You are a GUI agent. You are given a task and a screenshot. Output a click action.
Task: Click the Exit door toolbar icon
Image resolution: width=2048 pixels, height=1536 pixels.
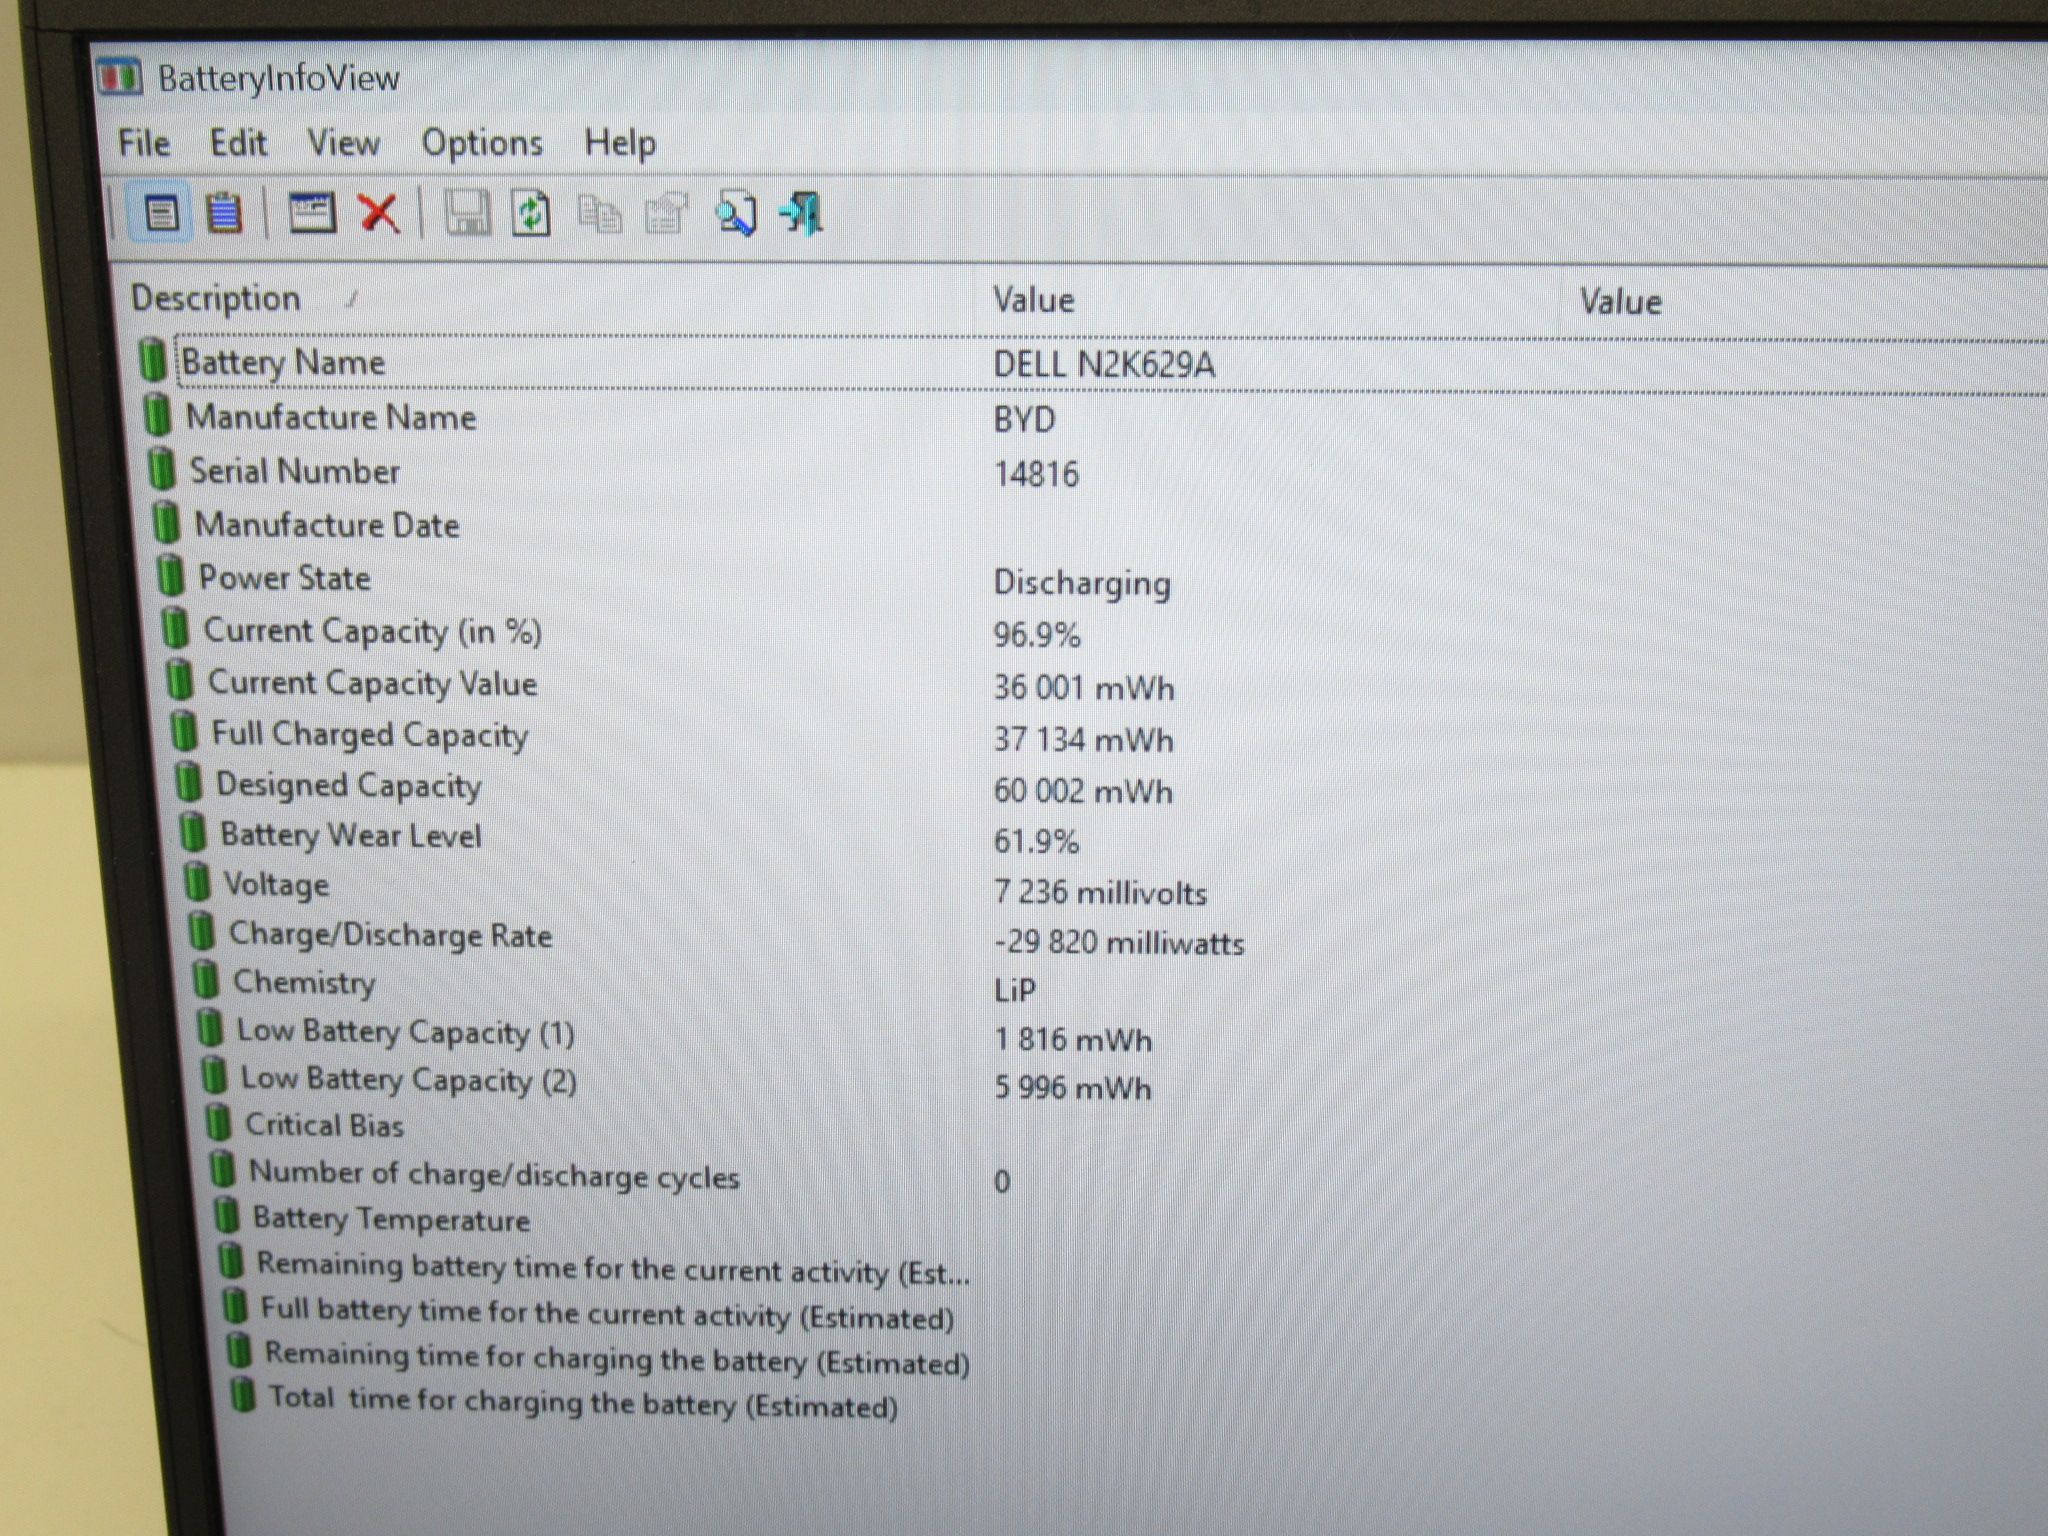coord(802,214)
